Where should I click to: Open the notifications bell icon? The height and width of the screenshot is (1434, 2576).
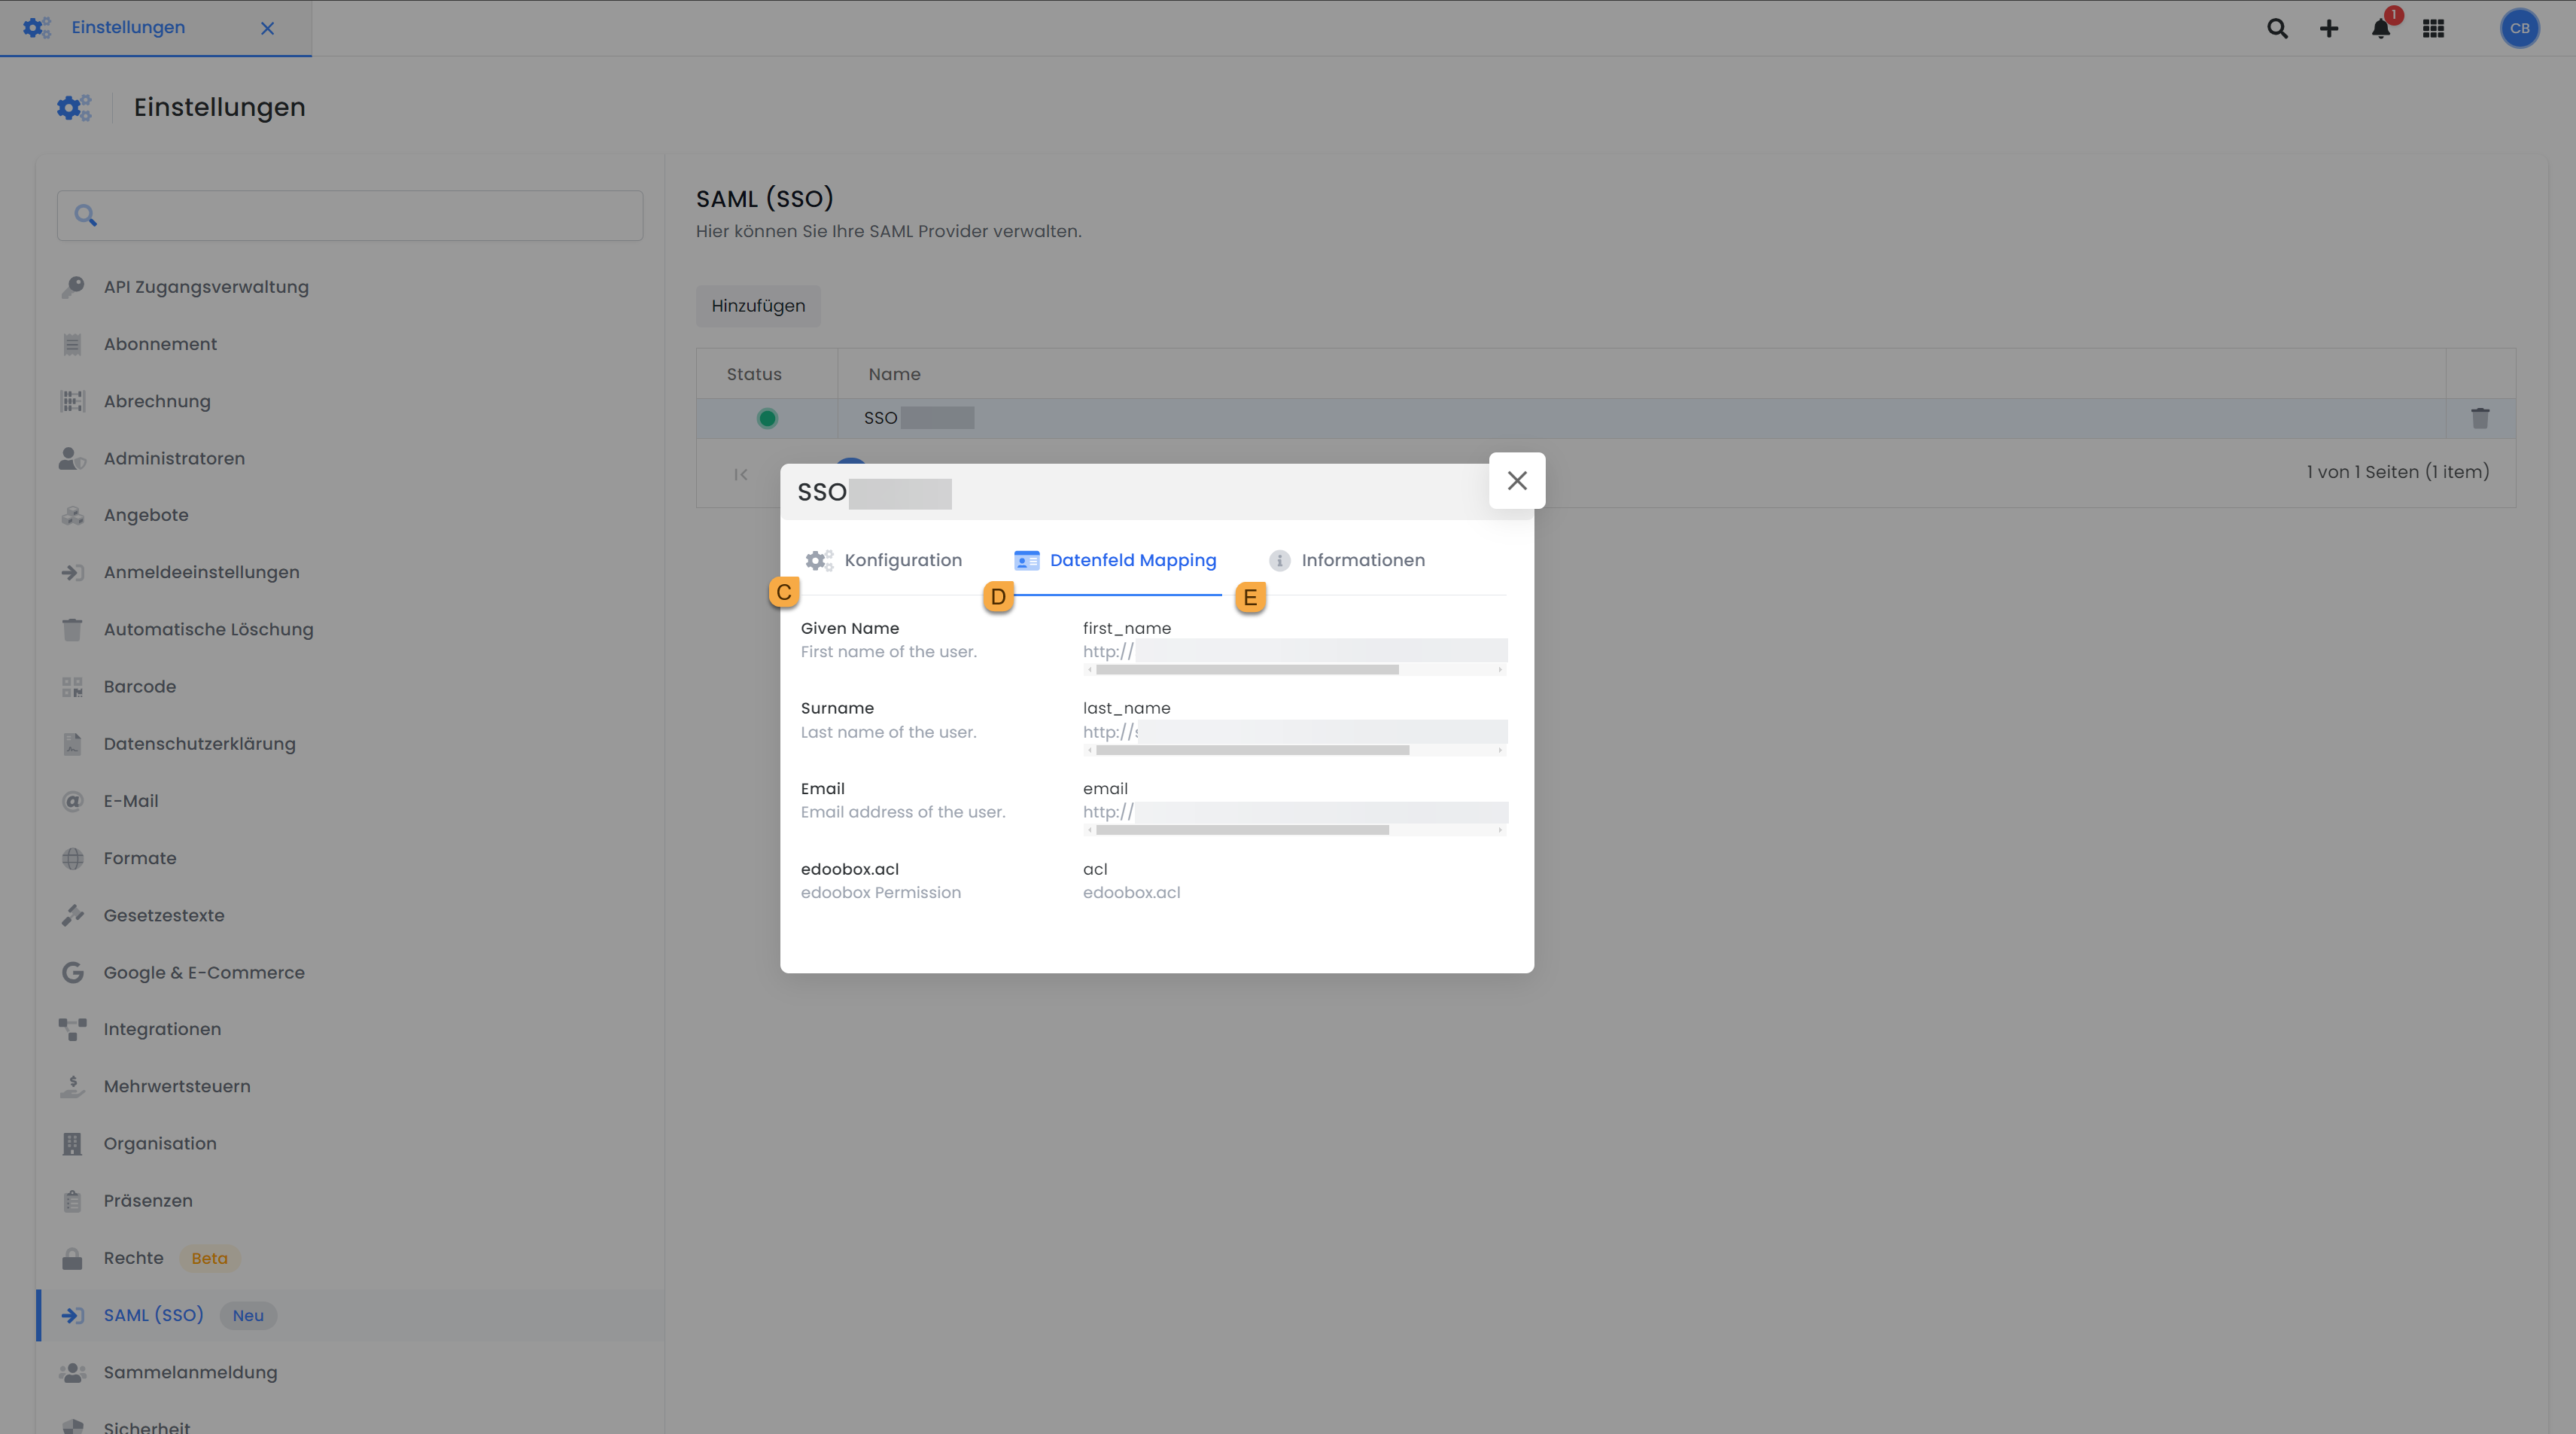pos(2381,28)
